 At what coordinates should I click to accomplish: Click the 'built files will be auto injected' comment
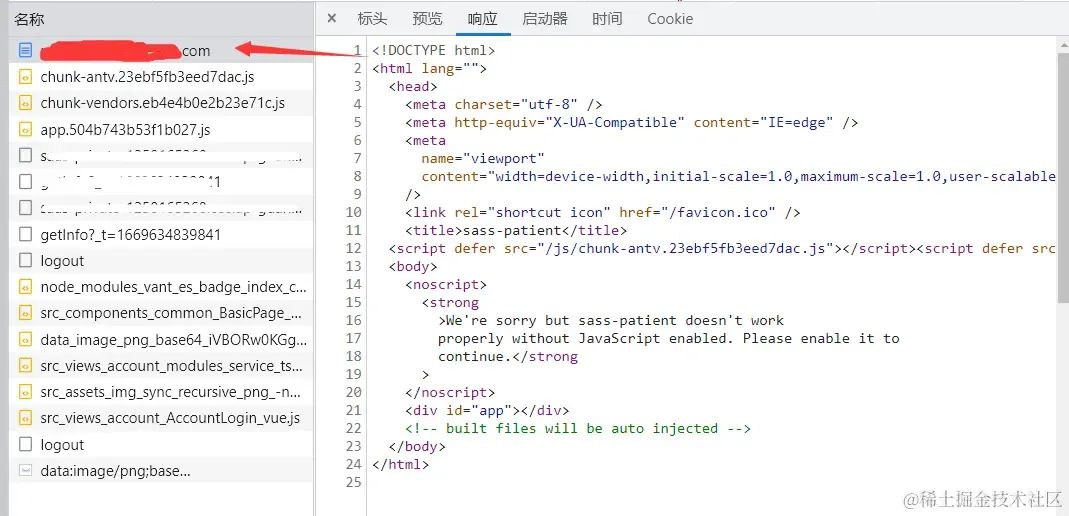tap(577, 428)
